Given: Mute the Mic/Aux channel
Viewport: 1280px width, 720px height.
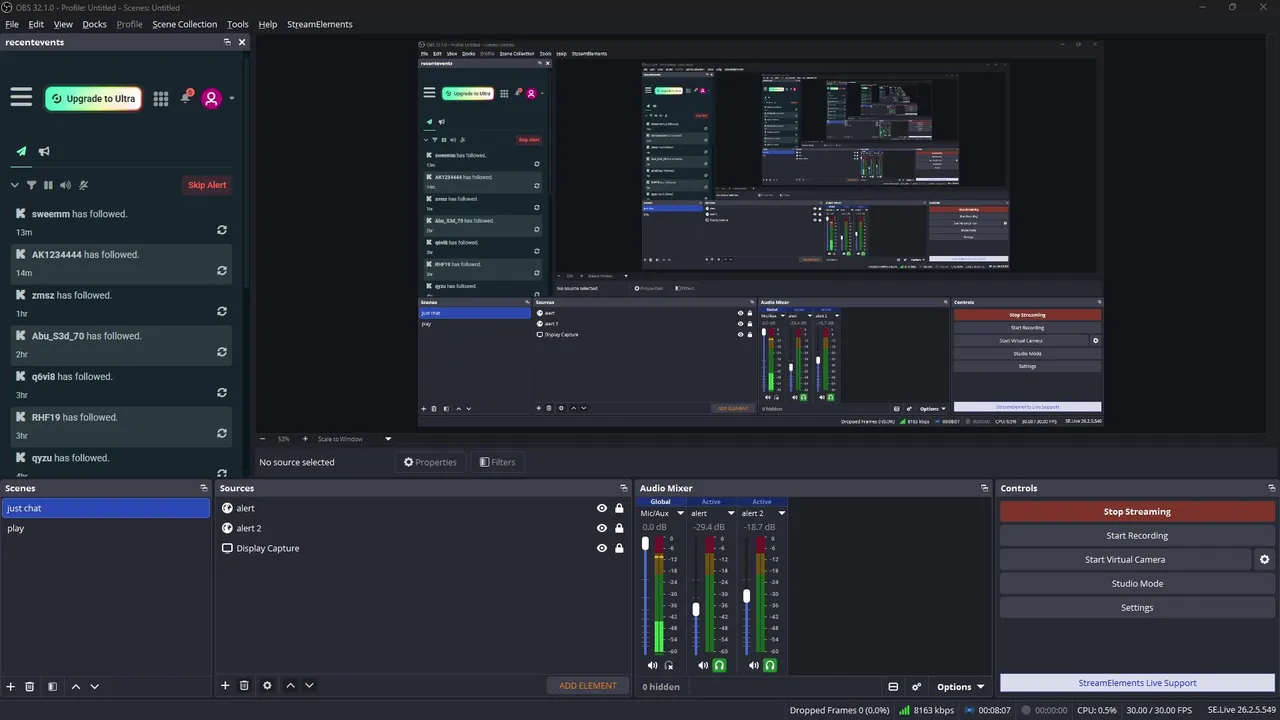Looking at the screenshot, I should (x=653, y=665).
